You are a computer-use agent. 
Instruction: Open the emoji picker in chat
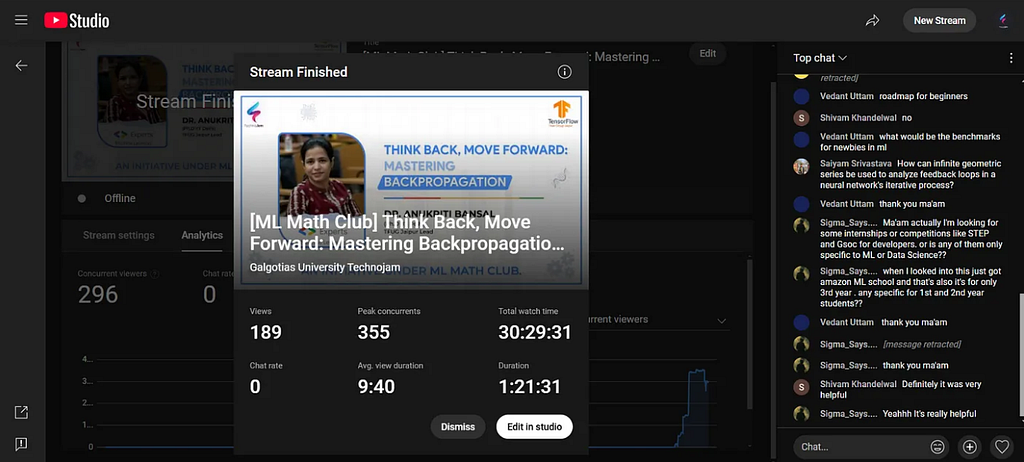(937, 447)
